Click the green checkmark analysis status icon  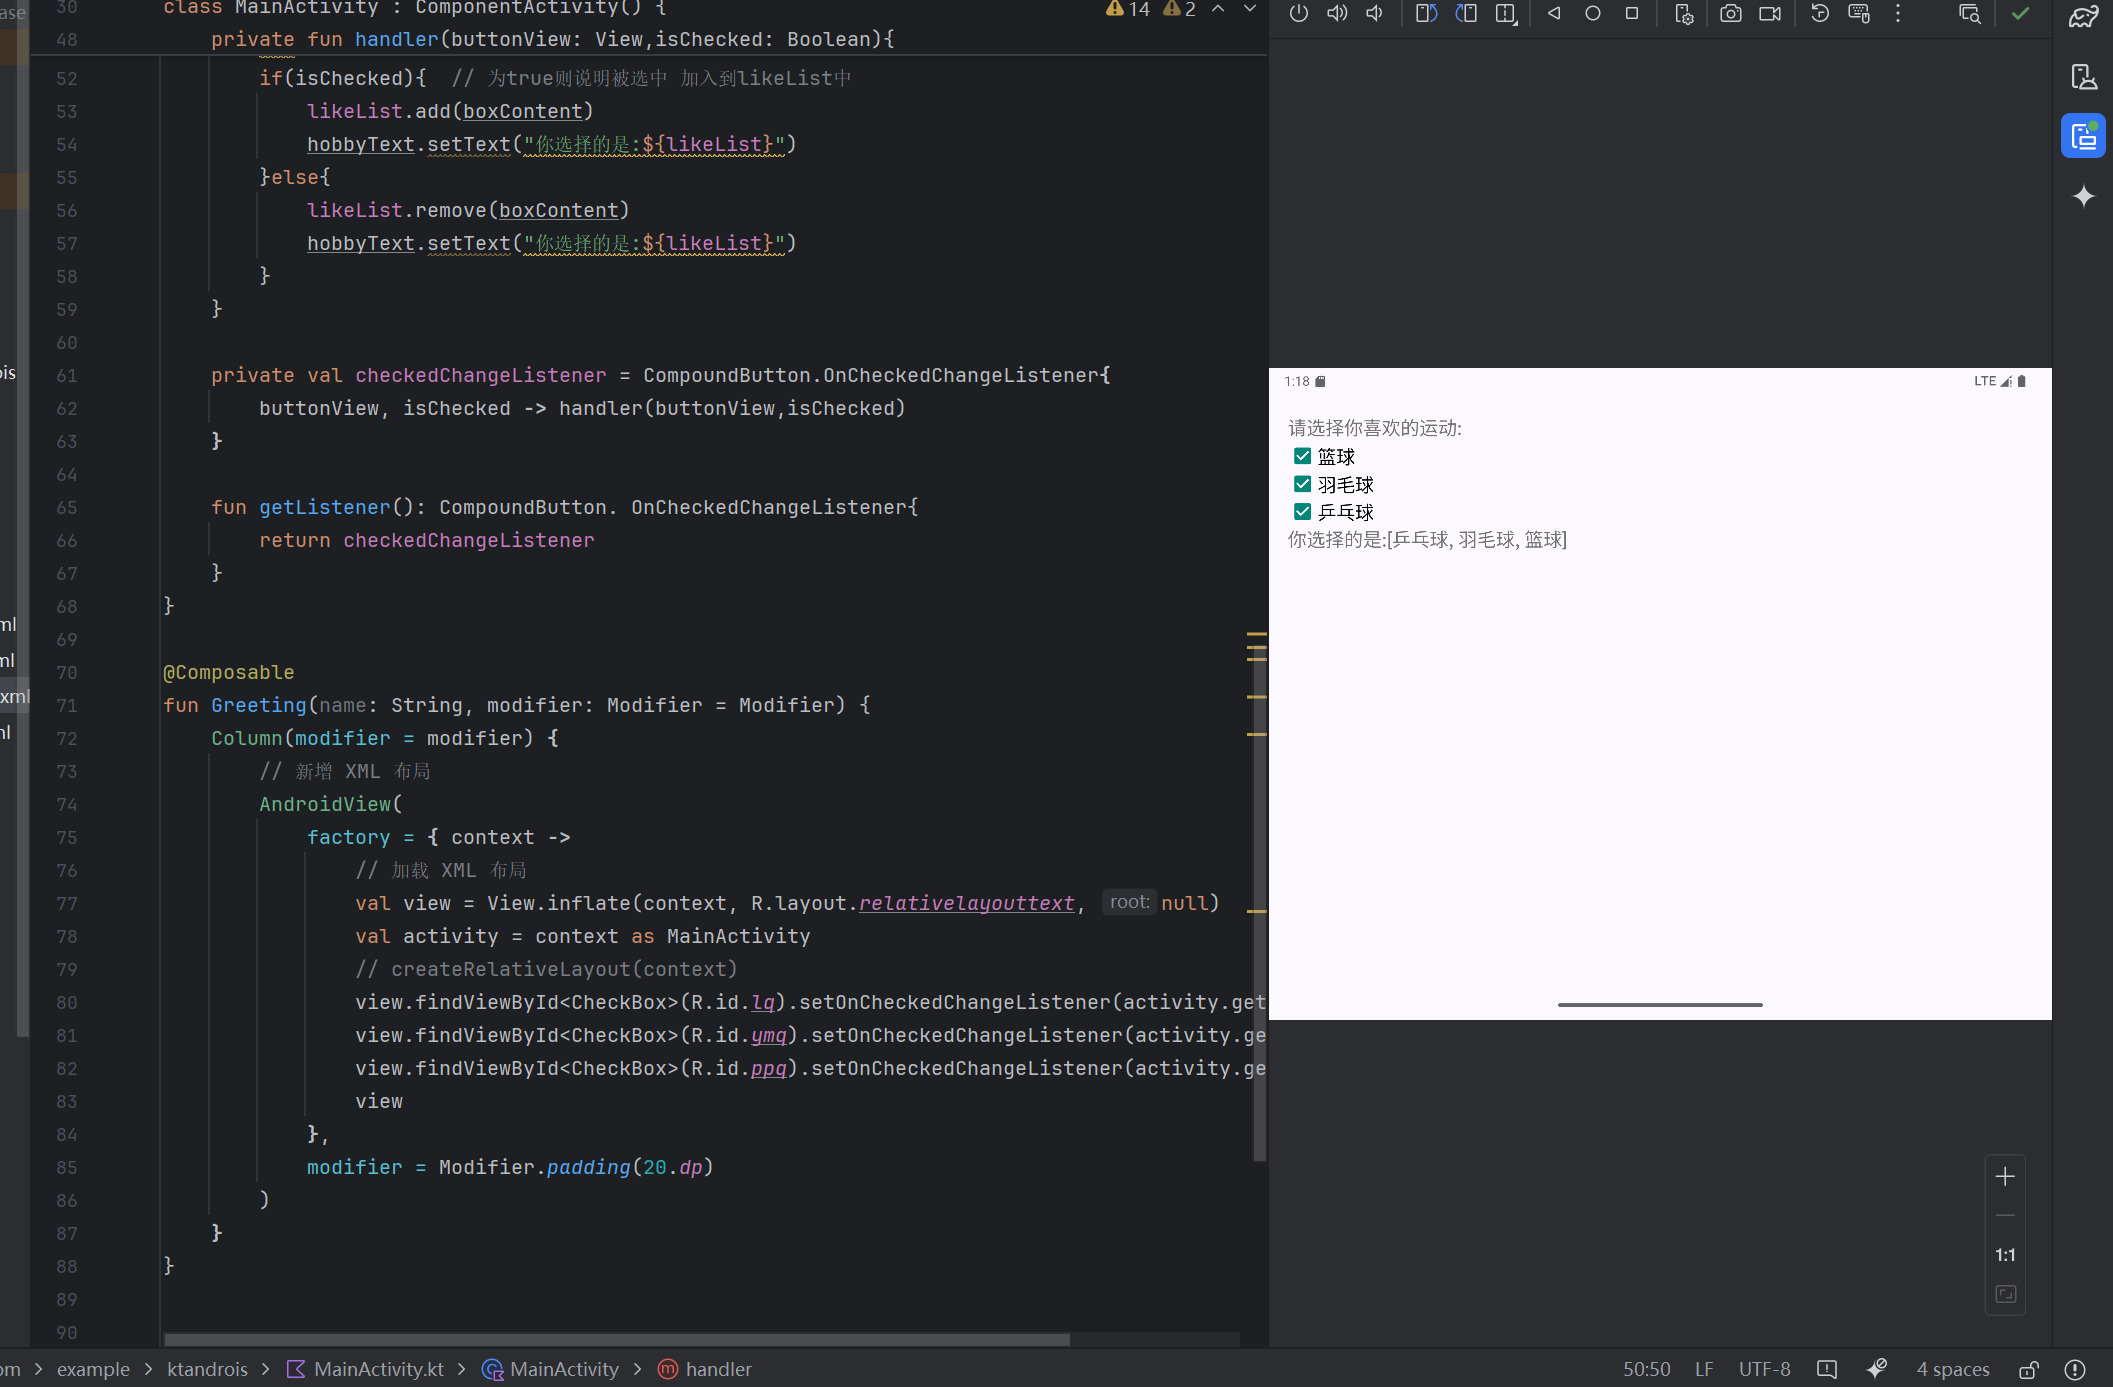pyautogui.click(x=2021, y=14)
